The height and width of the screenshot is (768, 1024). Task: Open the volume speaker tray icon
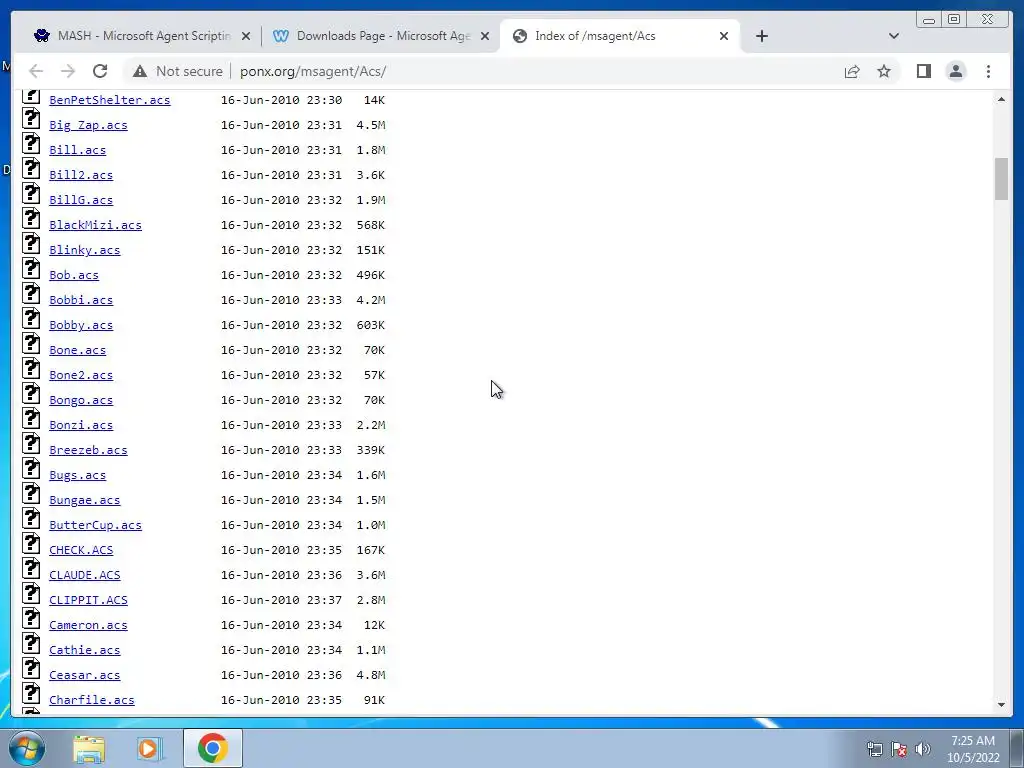point(922,749)
